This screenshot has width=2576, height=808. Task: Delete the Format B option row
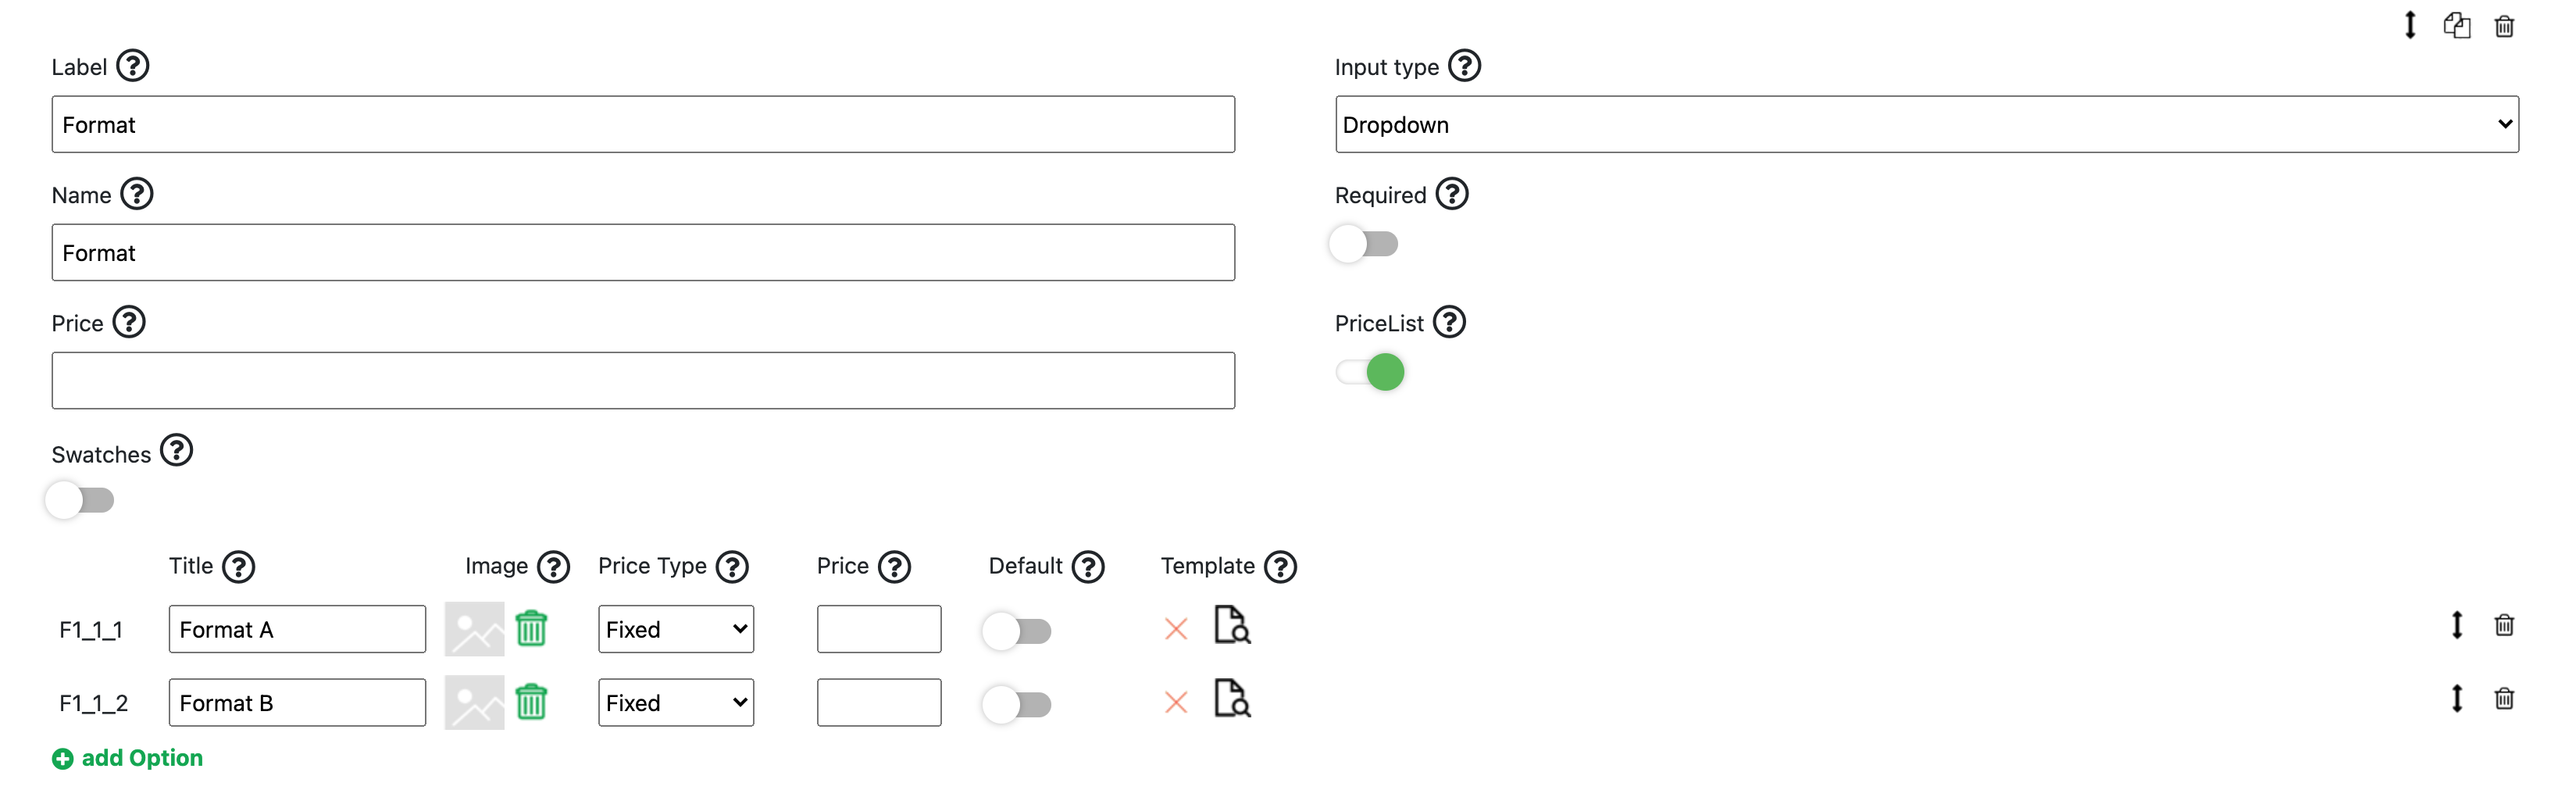click(2503, 699)
